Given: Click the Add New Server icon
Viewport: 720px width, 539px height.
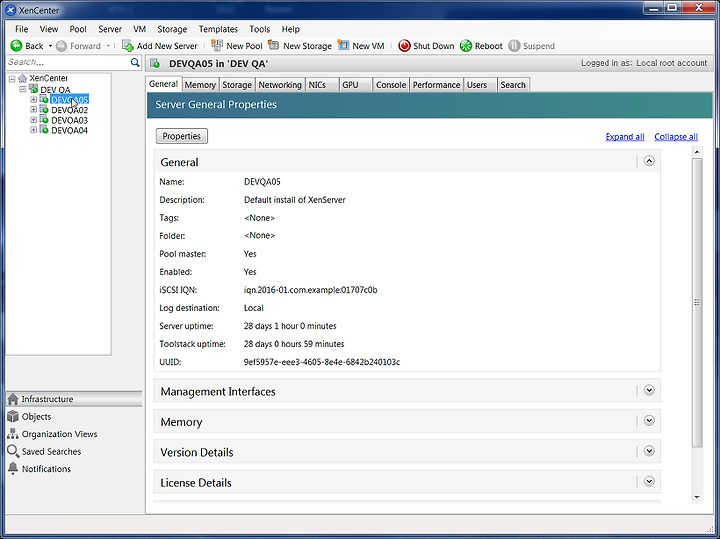Looking at the screenshot, I should 128,46.
